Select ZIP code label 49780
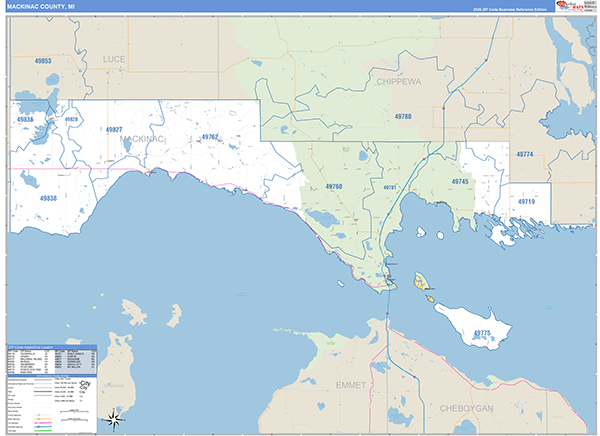Screen dimensions: 600x436 tap(403, 116)
